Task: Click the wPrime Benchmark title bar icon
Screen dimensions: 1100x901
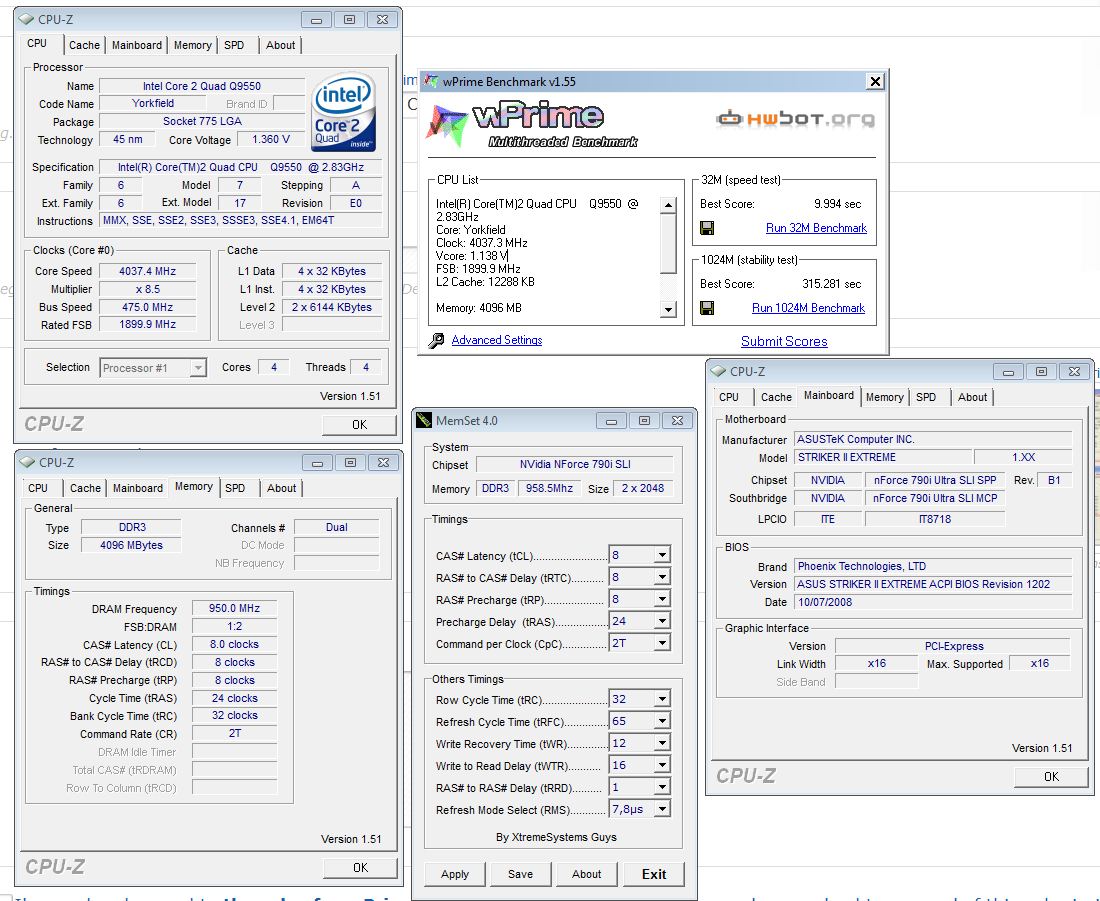Action: click(x=431, y=81)
